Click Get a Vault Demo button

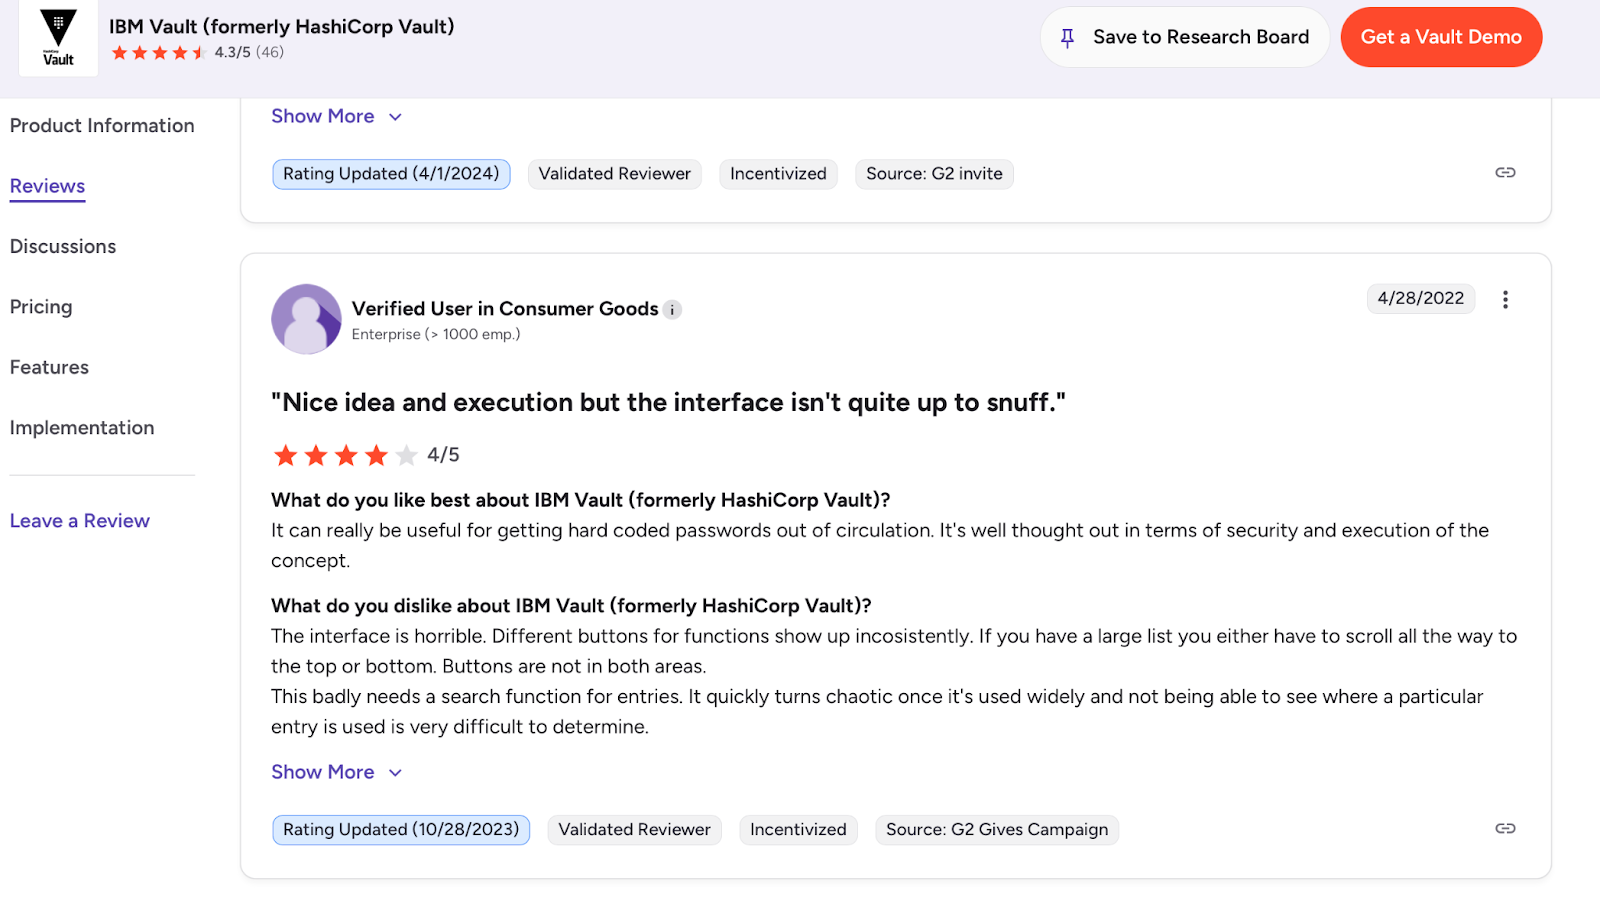tap(1441, 37)
